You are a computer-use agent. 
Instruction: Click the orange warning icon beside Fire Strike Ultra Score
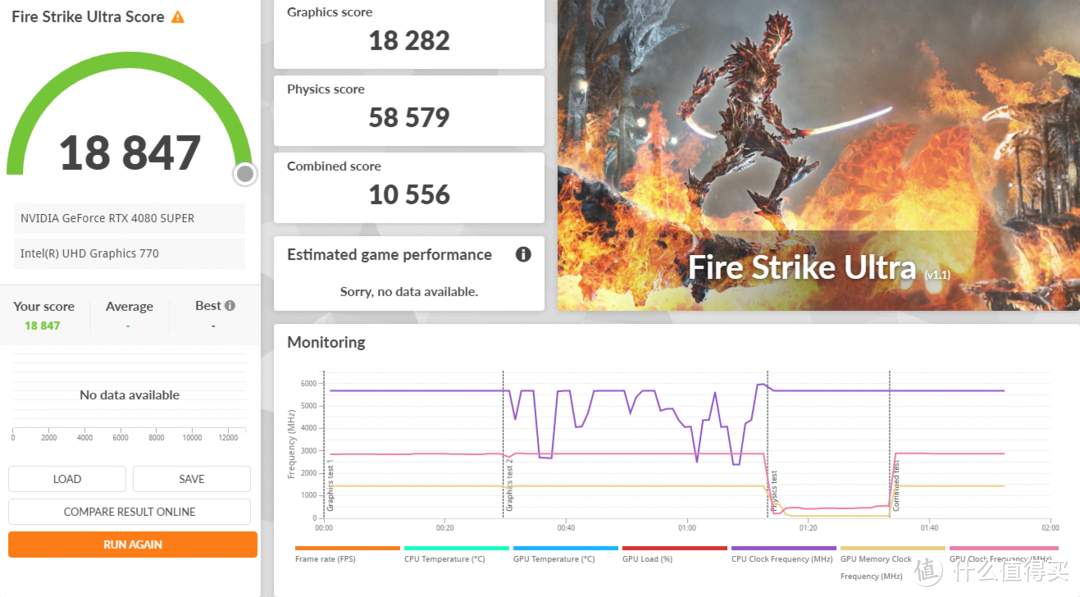click(x=178, y=17)
